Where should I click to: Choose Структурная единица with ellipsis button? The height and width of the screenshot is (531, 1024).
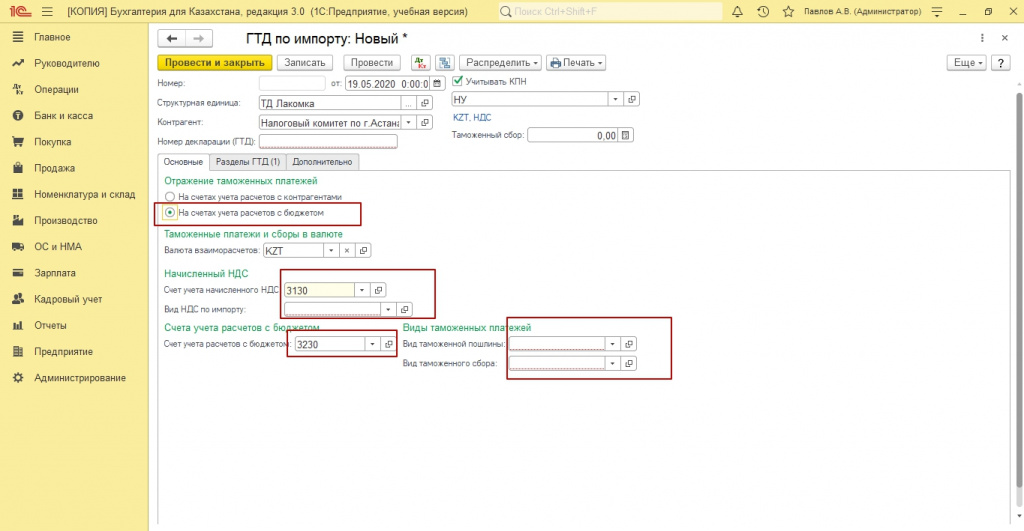pos(409,103)
